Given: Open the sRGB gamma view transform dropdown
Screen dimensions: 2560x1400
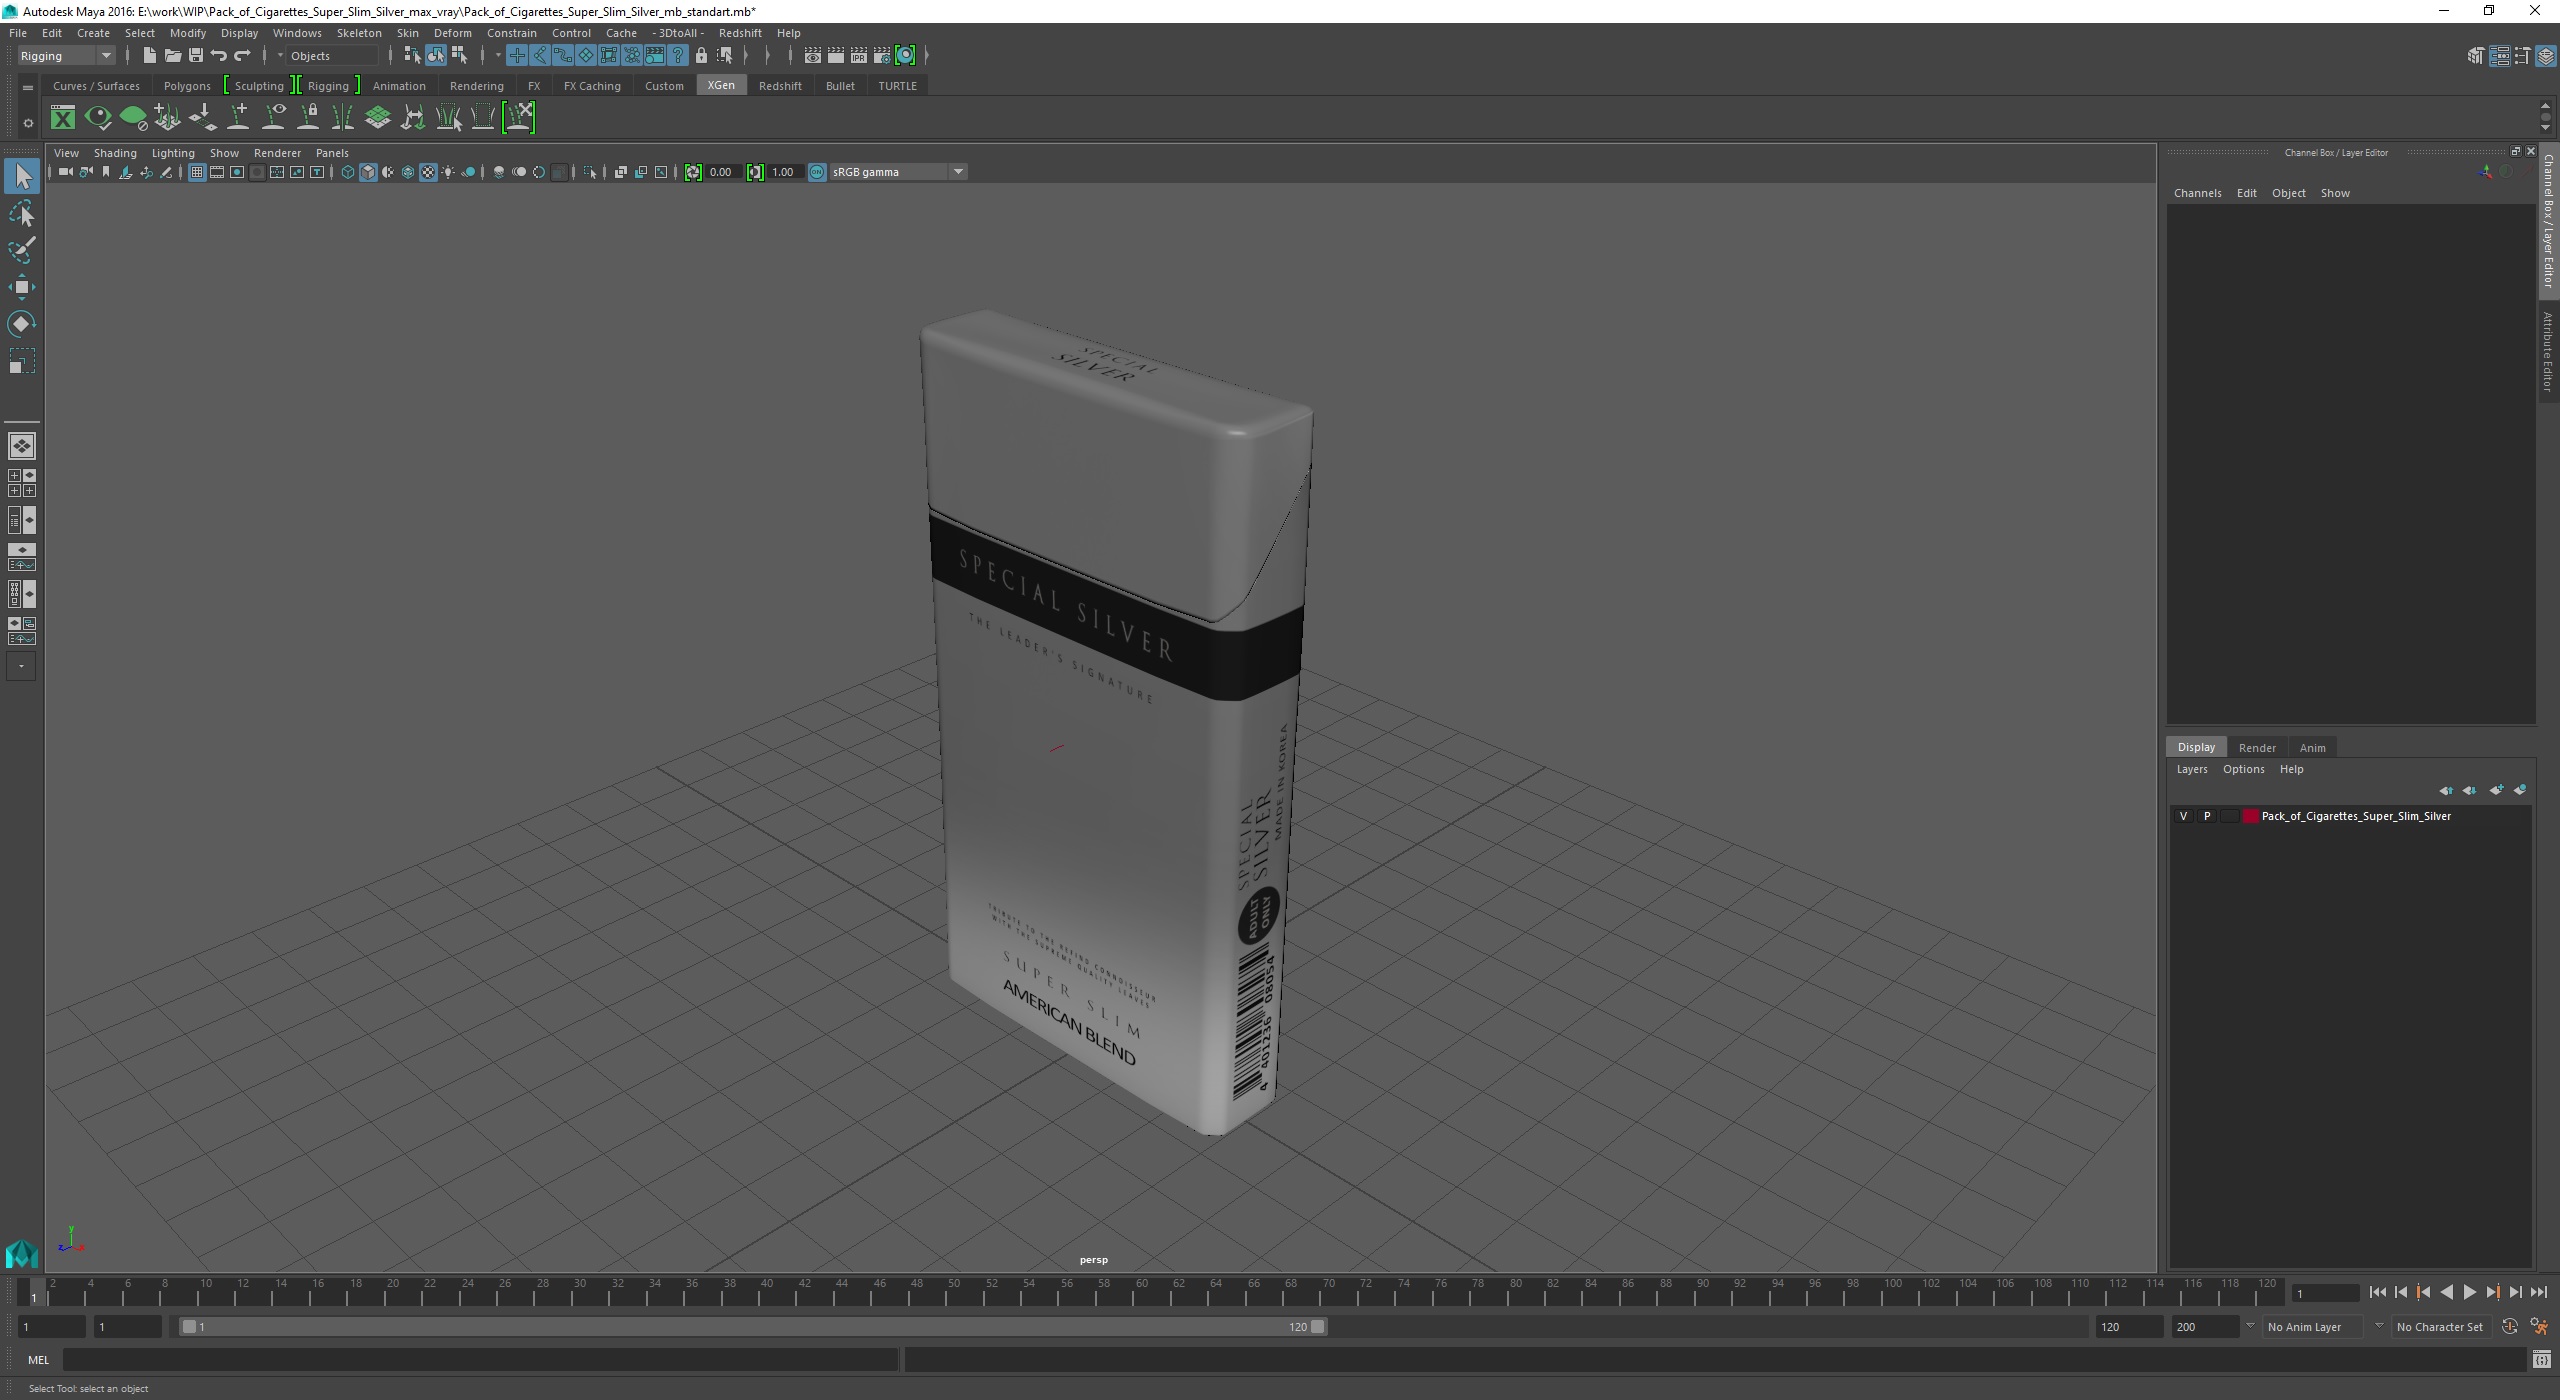Looking at the screenshot, I should coord(897,173).
